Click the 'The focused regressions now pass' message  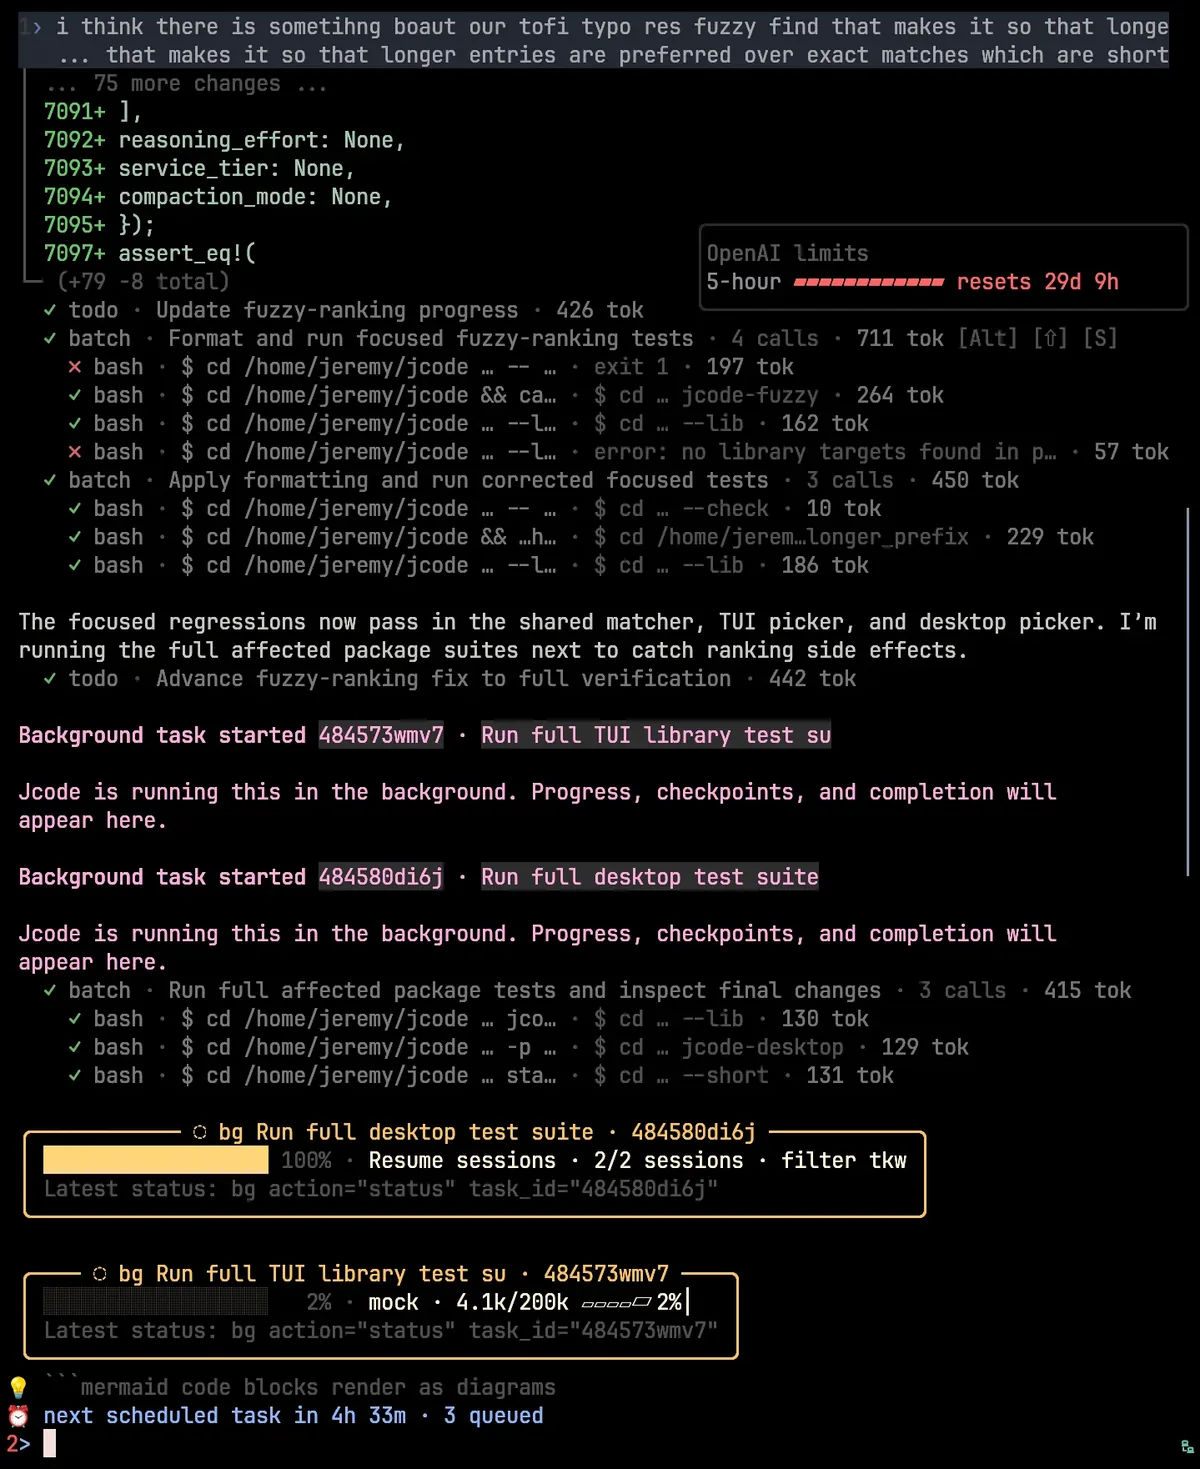(588, 636)
